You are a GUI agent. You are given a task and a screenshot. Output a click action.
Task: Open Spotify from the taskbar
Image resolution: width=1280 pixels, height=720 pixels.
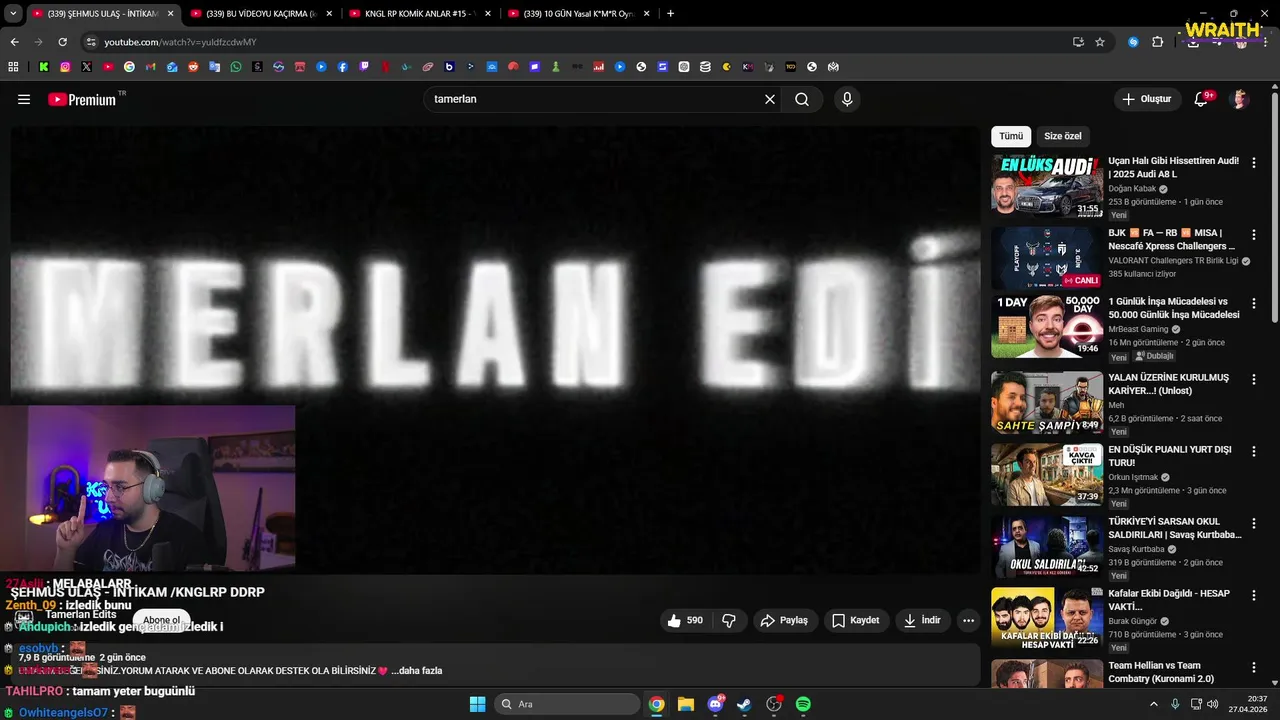coord(803,704)
